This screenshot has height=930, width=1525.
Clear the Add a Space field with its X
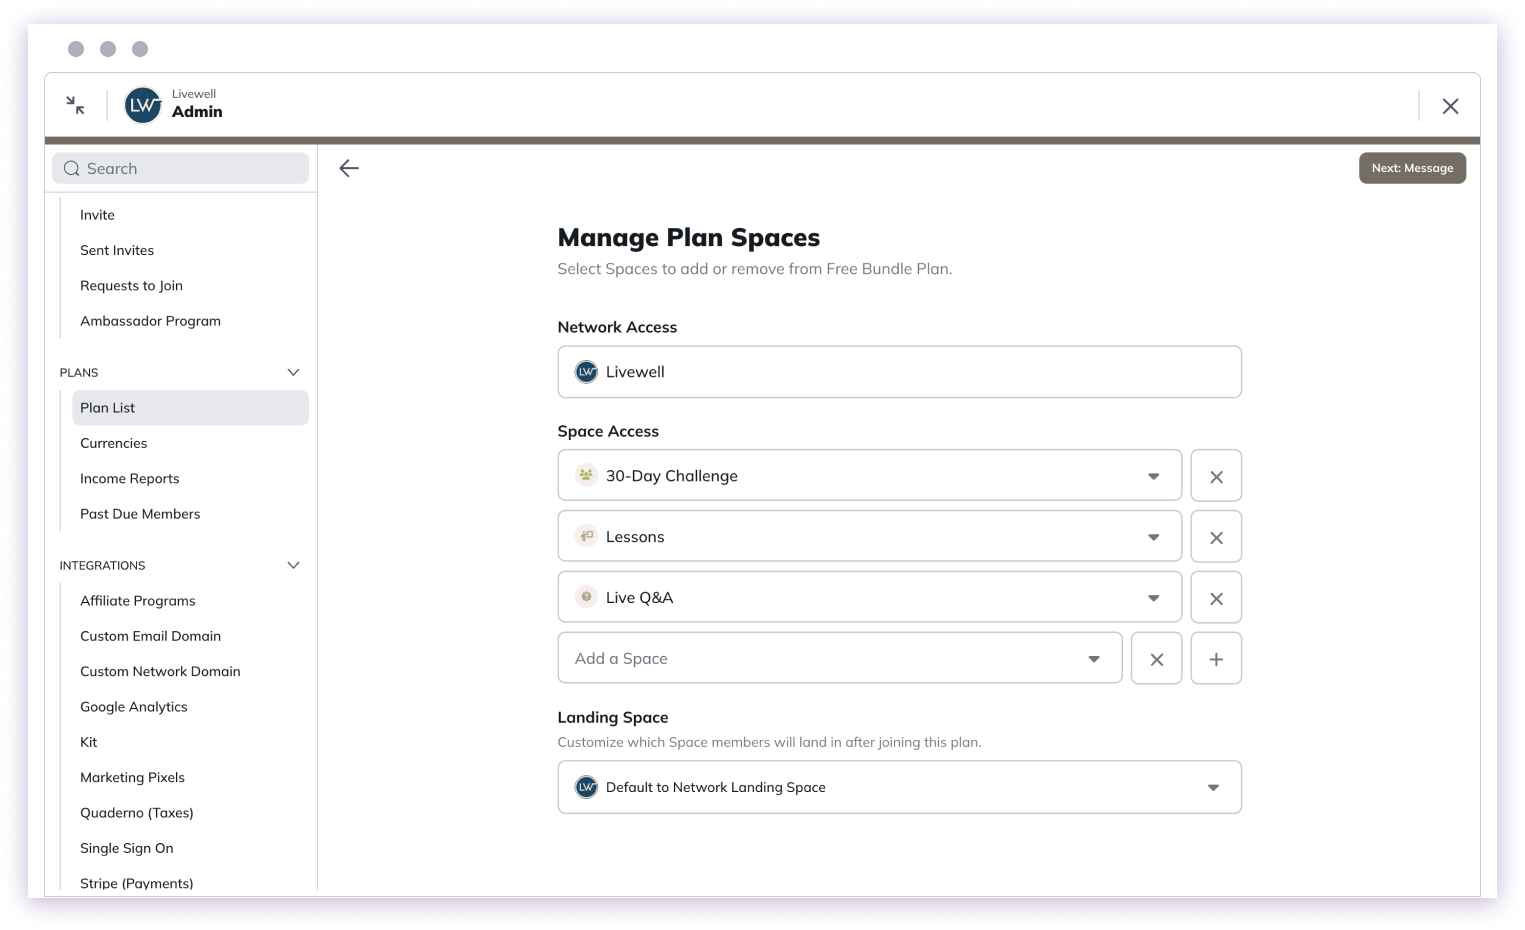coord(1156,658)
